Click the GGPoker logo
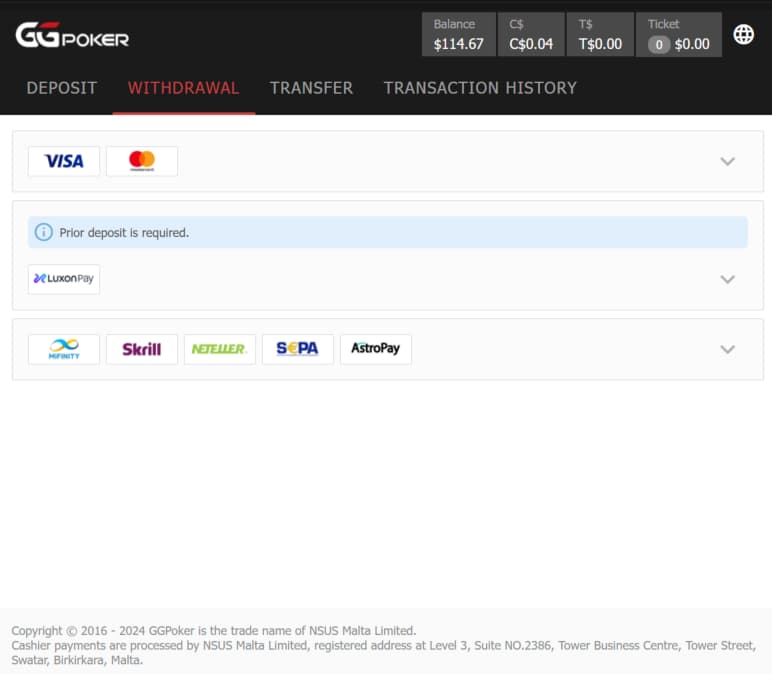This screenshot has width=772, height=674. (72, 35)
